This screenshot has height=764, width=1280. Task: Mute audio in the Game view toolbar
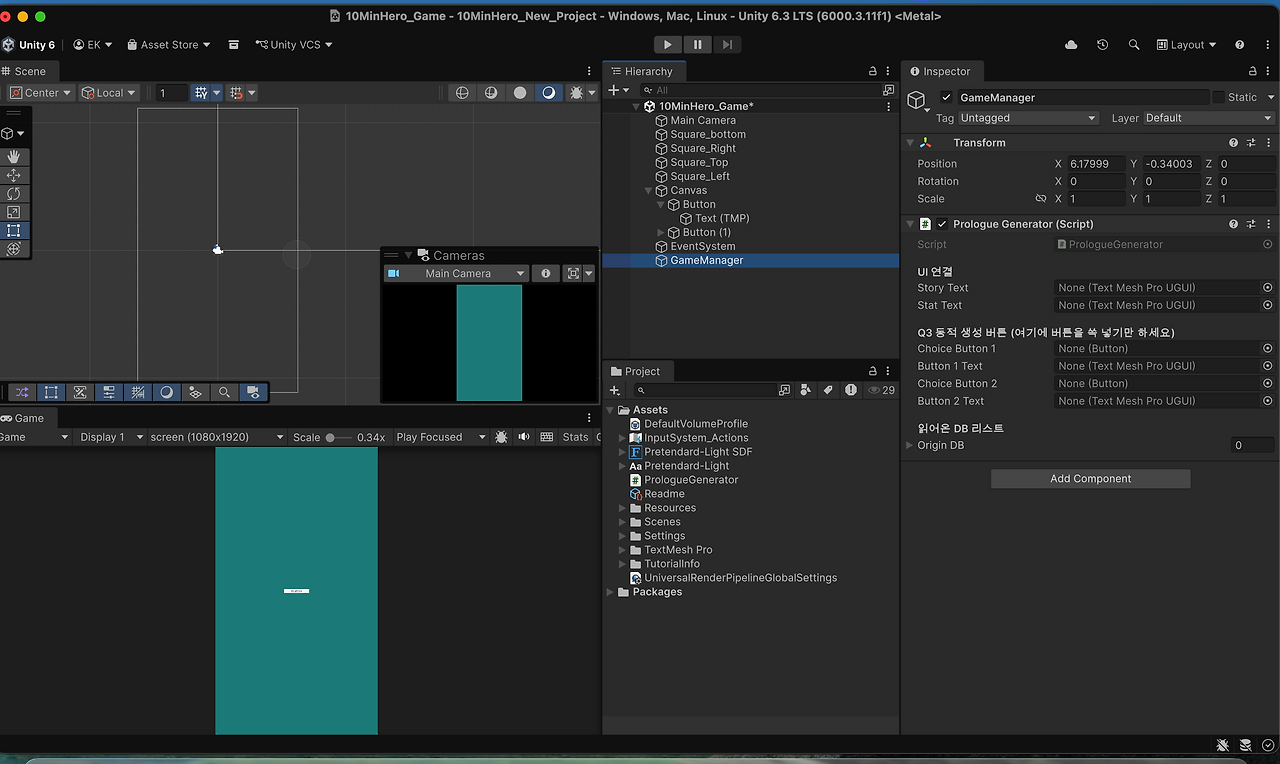pos(525,437)
